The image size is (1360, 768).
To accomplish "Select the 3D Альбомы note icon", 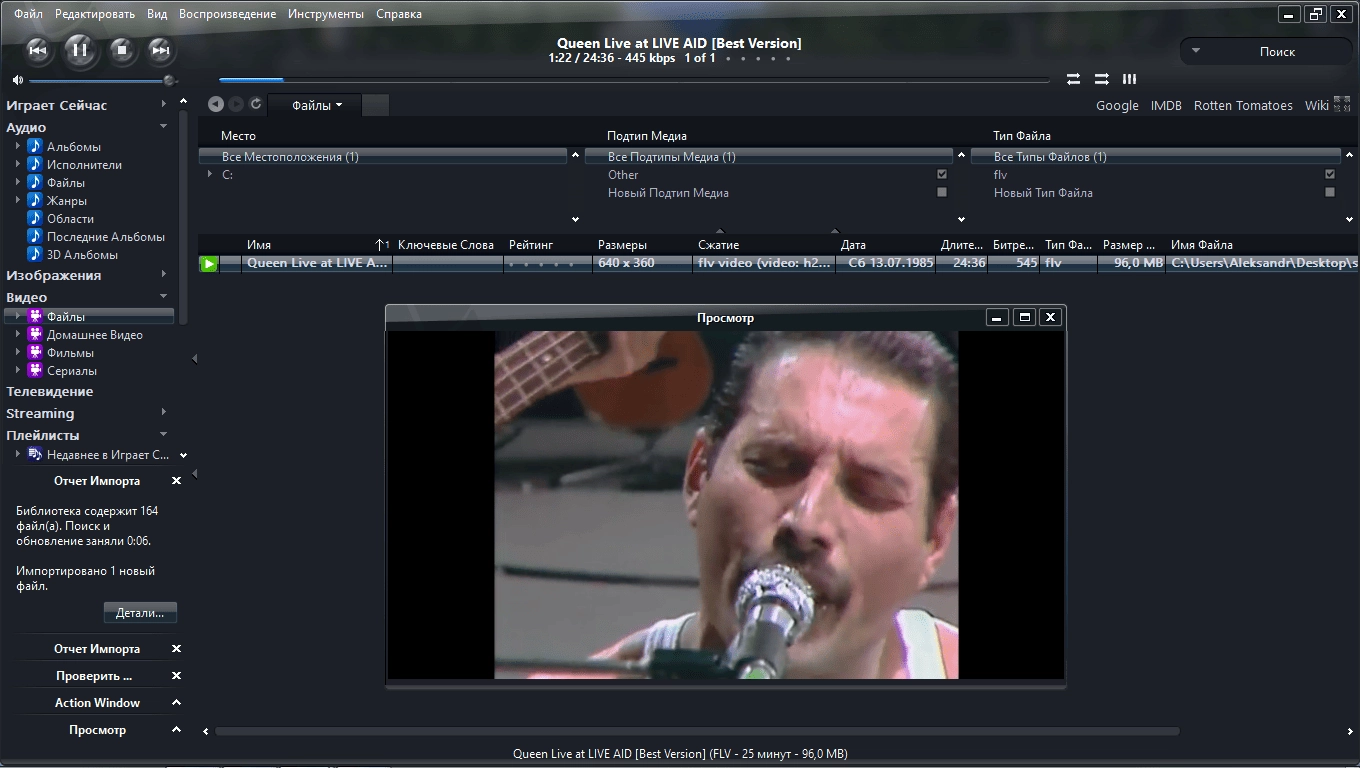I will 35,255.
